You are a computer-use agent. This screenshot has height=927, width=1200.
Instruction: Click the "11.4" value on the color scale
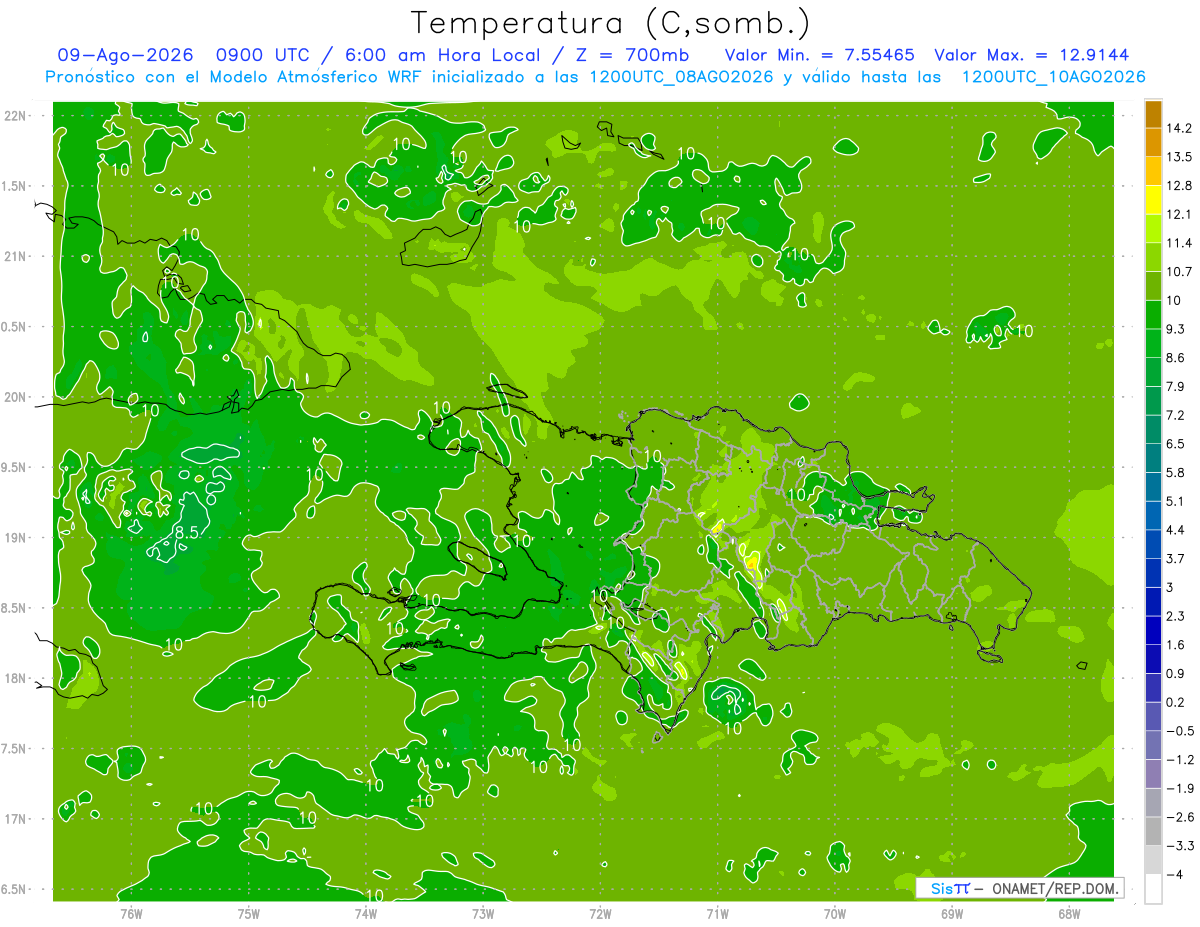coord(1178,243)
